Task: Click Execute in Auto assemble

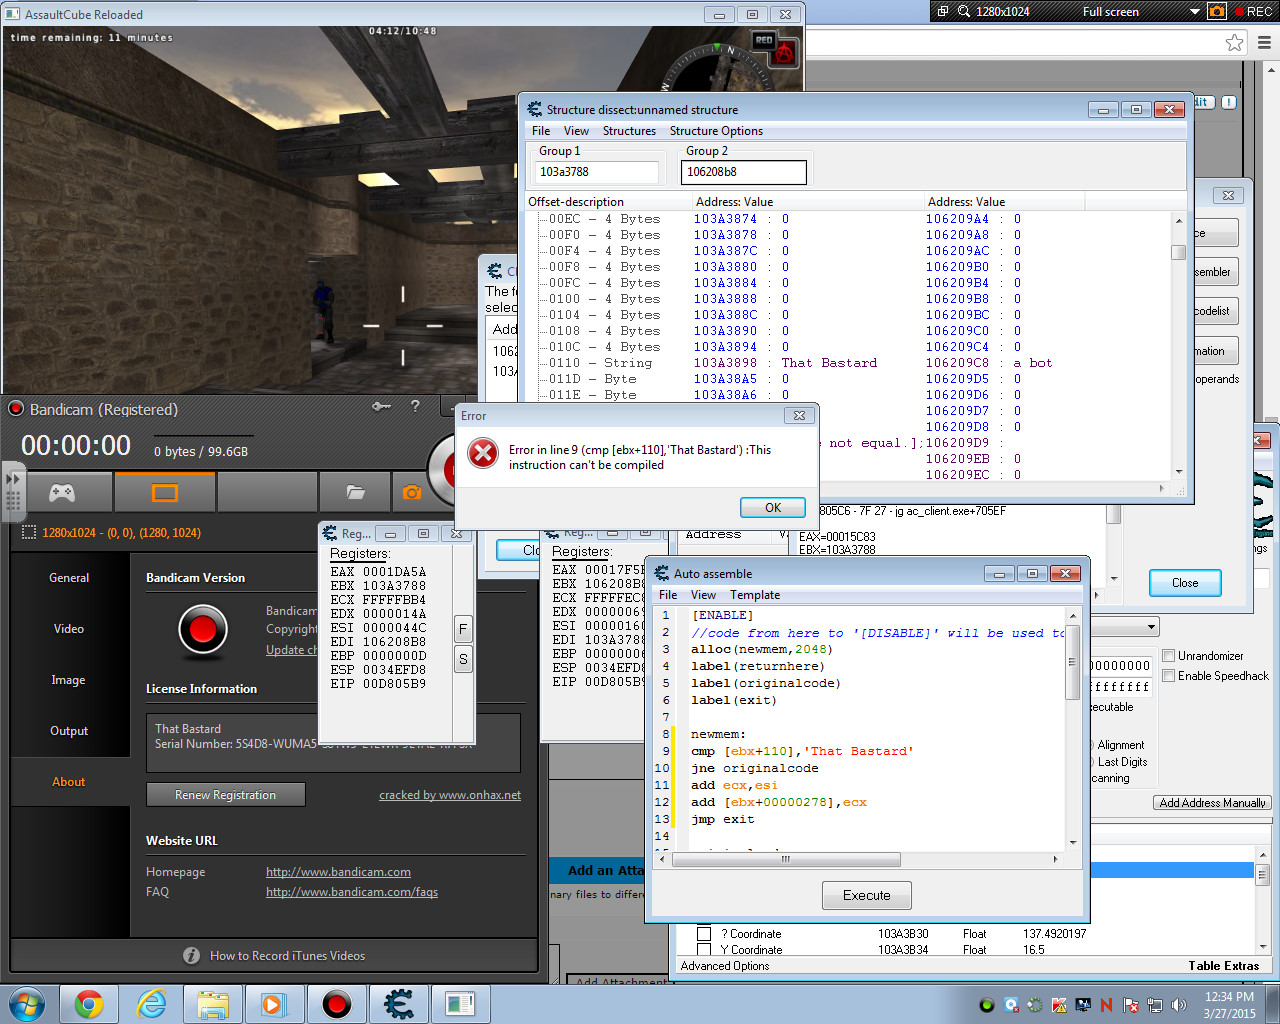Action: coord(866,895)
